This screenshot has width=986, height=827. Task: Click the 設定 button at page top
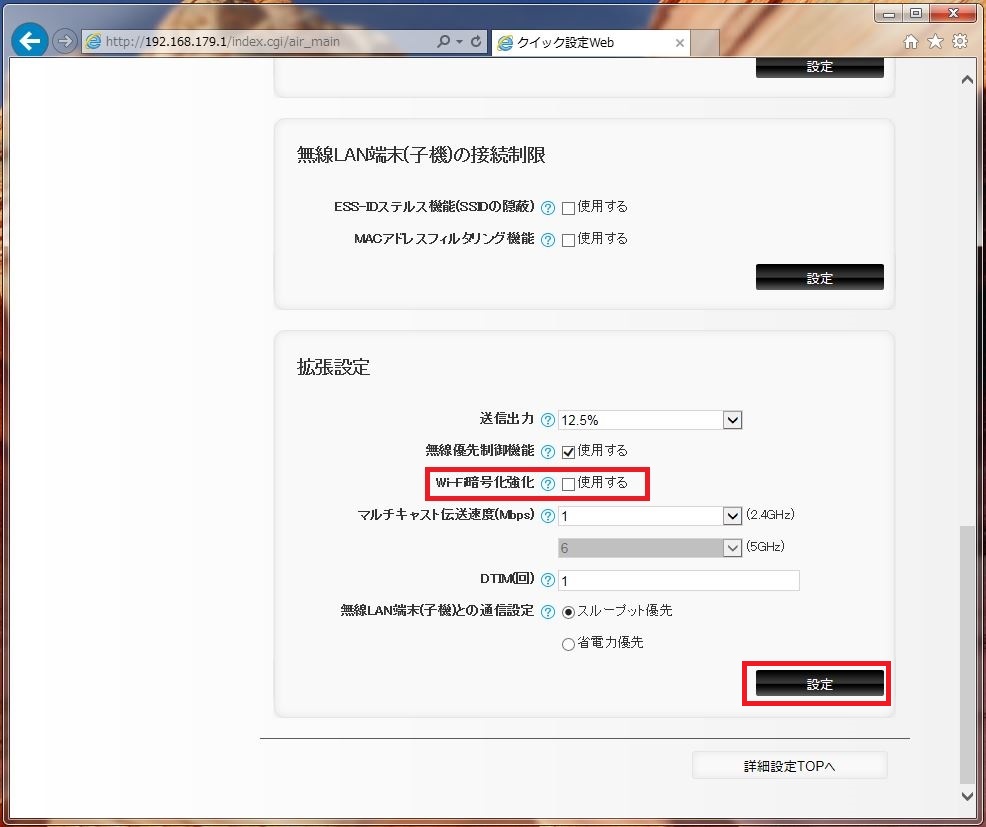819,67
